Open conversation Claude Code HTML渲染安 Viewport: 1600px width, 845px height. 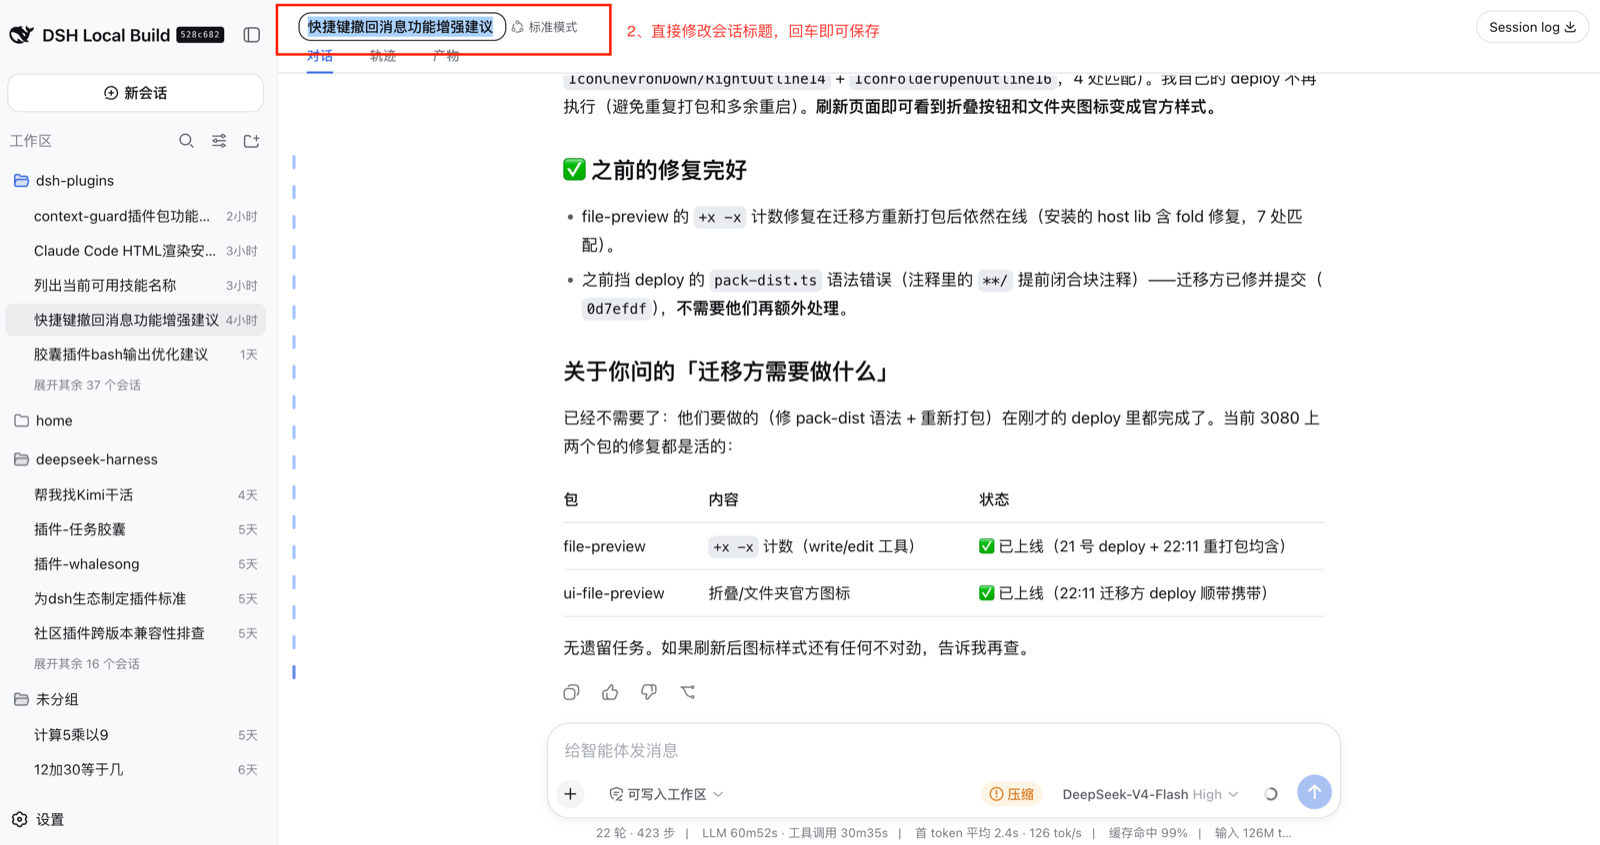[136, 251]
